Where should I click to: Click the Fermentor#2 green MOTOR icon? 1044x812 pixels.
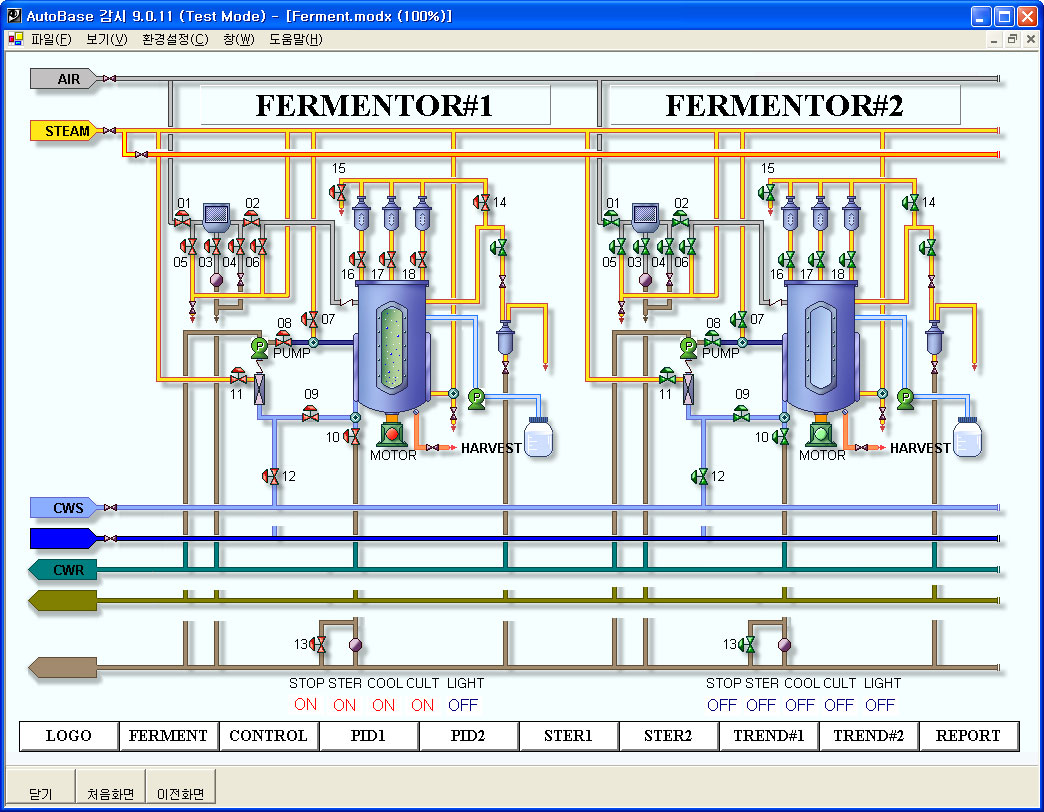[821, 433]
